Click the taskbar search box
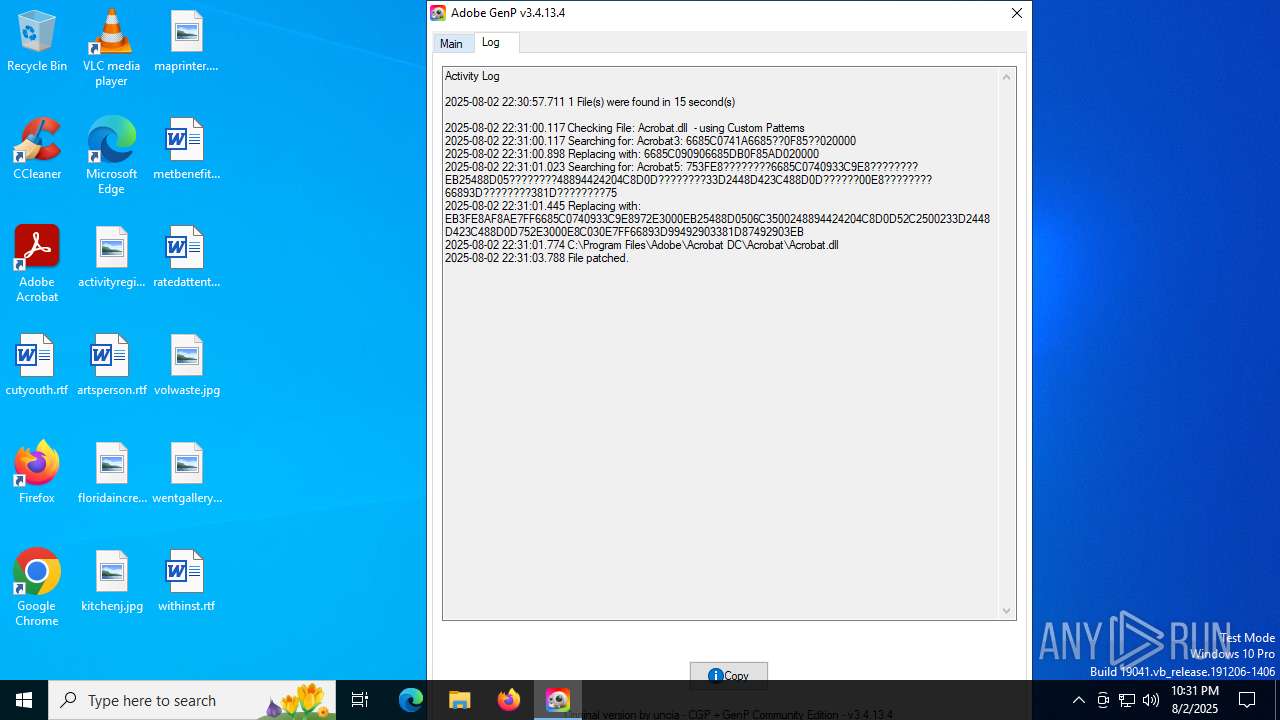 (194, 700)
